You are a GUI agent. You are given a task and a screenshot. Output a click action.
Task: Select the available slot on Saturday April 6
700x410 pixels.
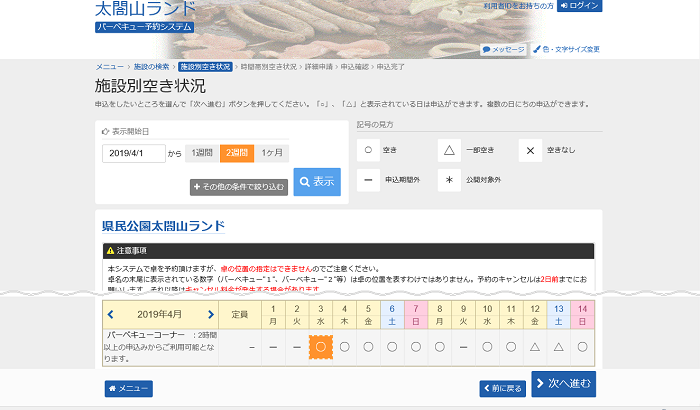tap(392, 347)
